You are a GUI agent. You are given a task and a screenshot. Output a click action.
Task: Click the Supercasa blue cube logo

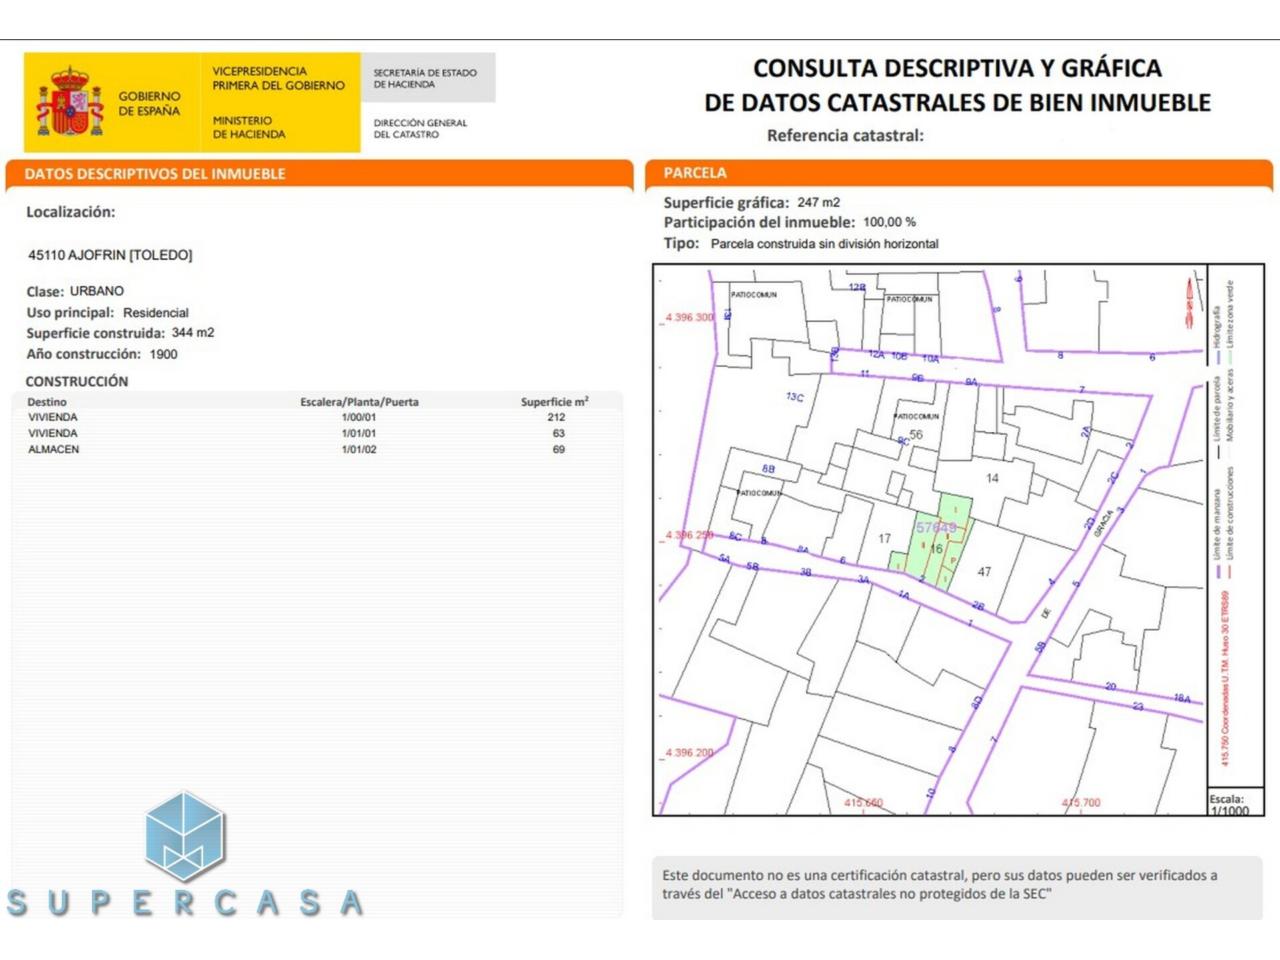185,836
